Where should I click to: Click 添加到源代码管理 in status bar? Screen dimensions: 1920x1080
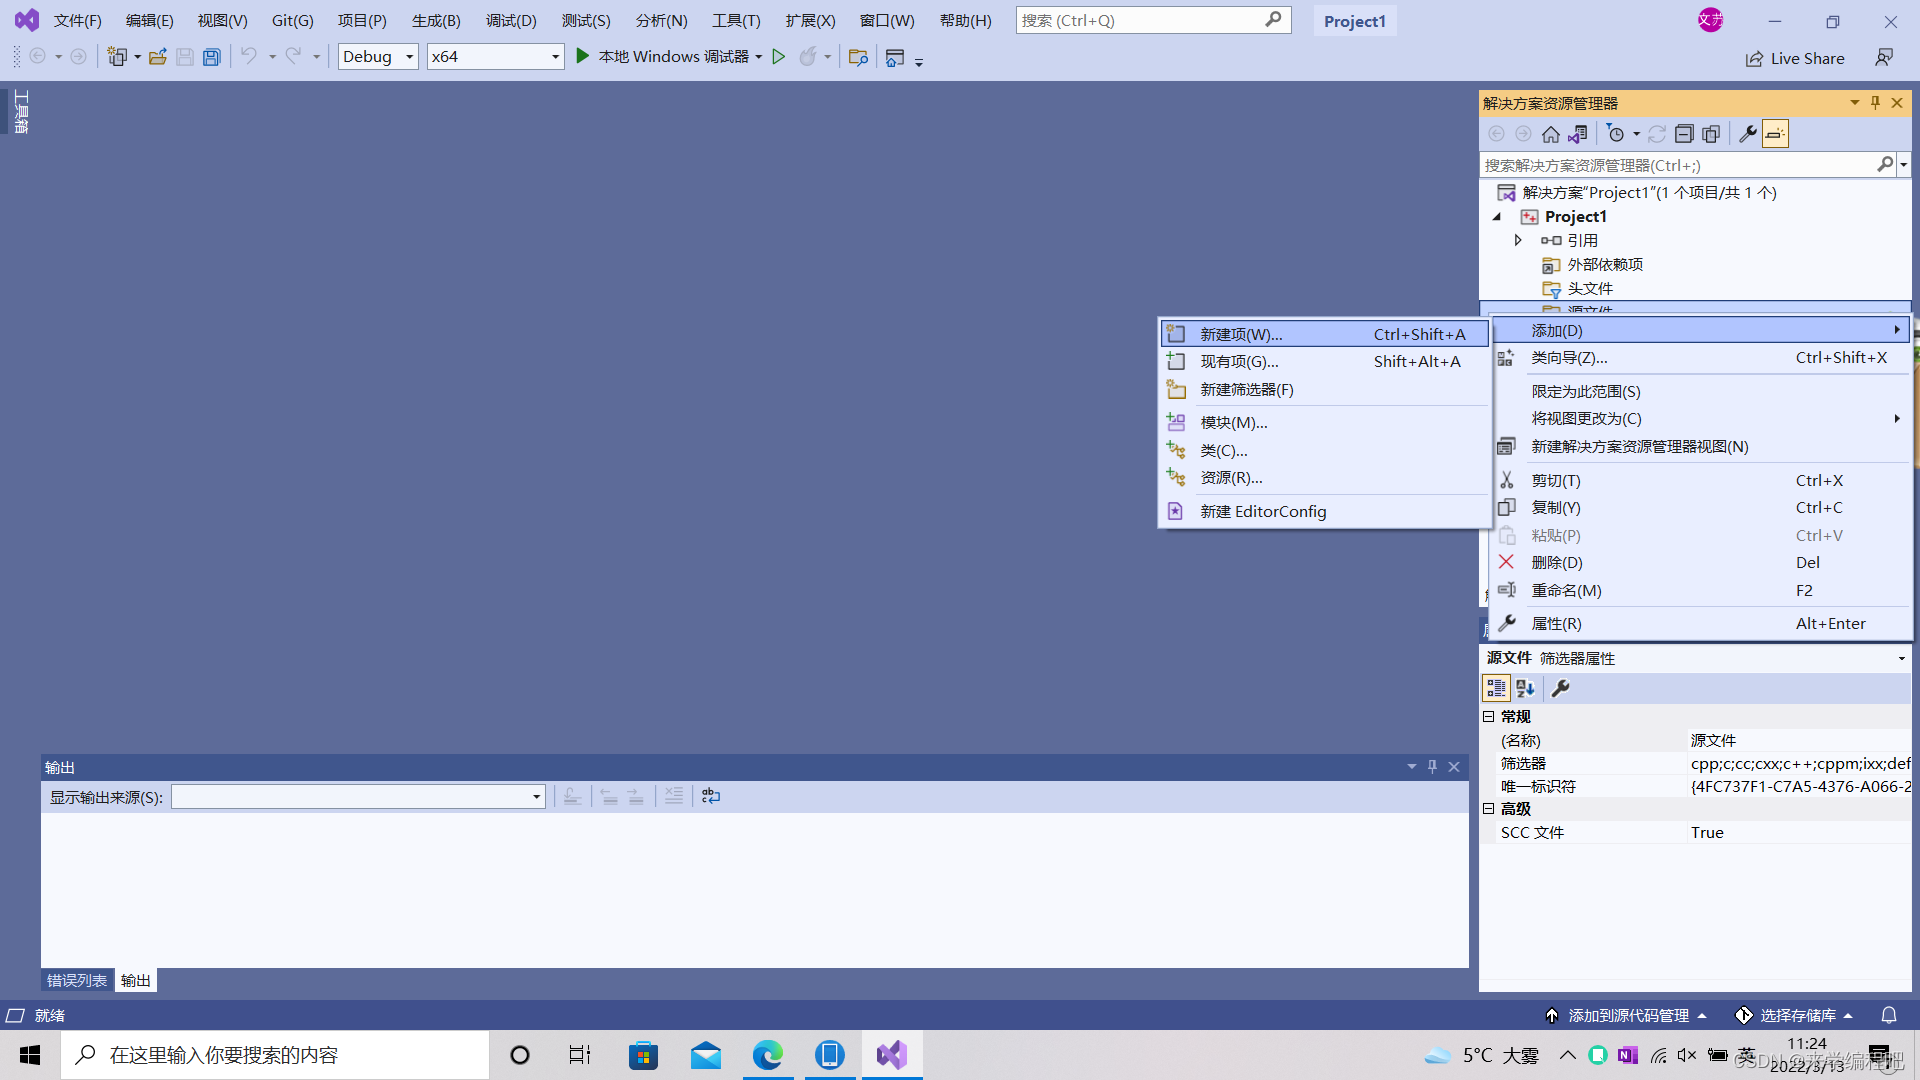coord(1628,1015)
